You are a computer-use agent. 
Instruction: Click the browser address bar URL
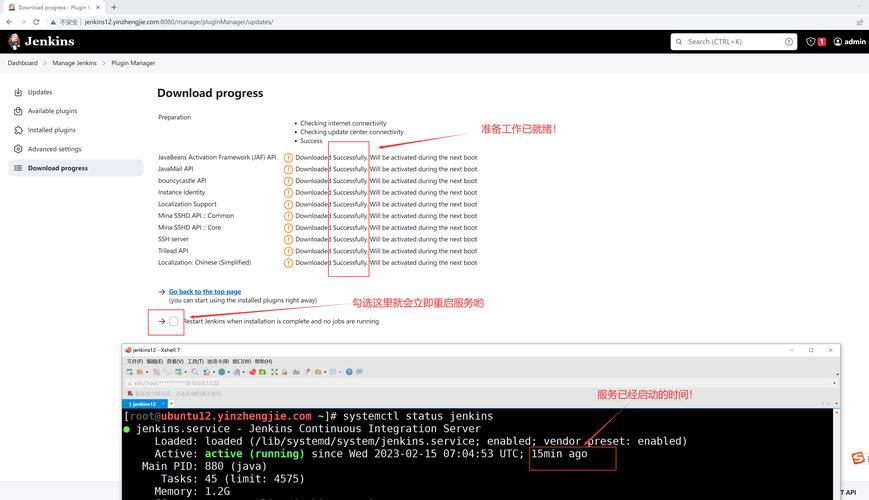(x=178, y=22)
